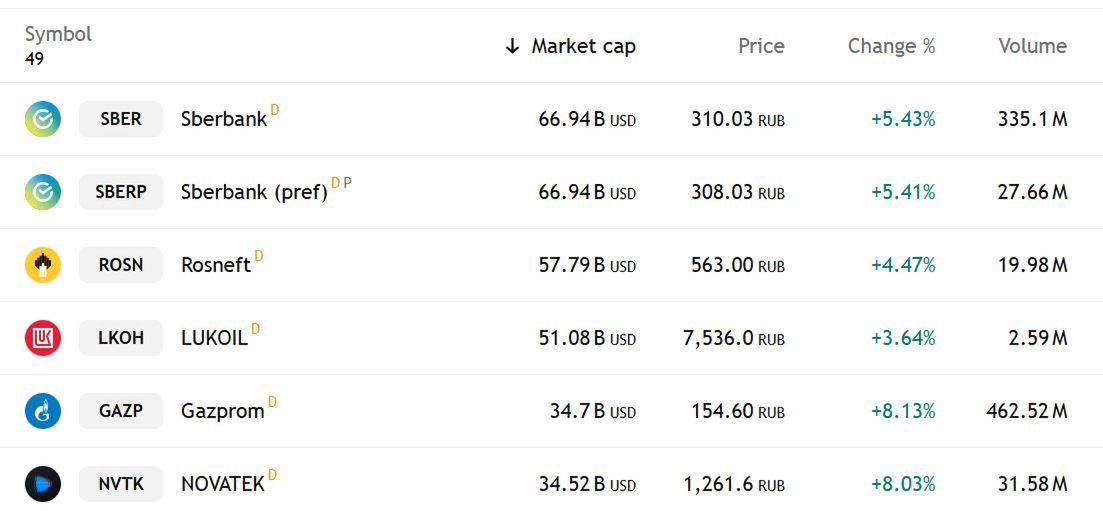Click the GAZP ticker badge

pyautogui.click(x=121, y=411)
